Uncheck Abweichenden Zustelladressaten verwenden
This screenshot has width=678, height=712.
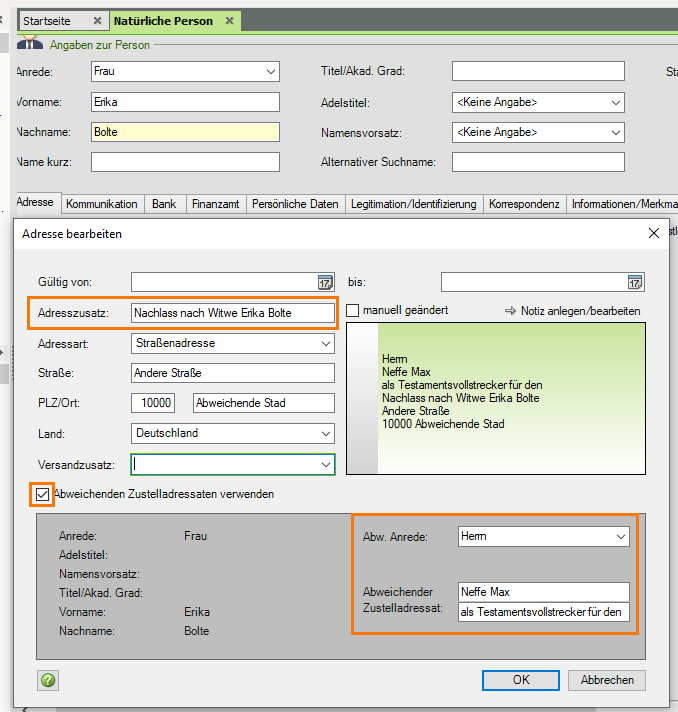click(x=42, y=494)
